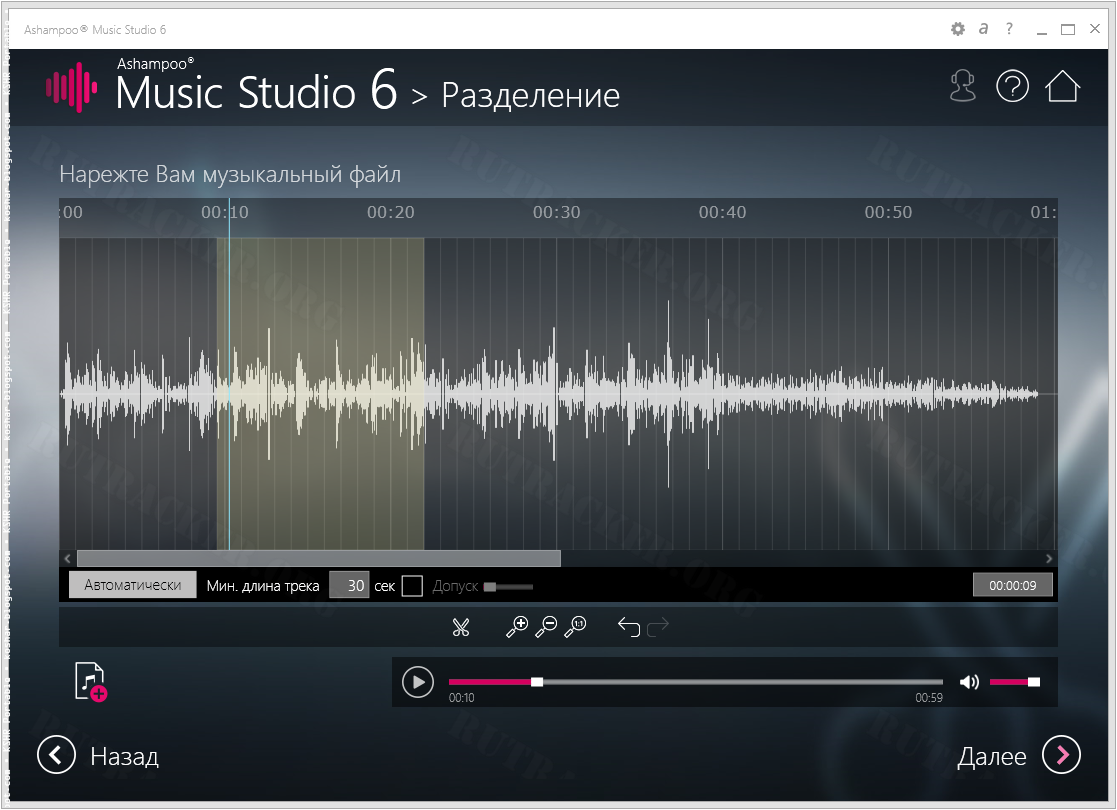Zoom out of the waveform
Image resolution: width=1117 pixels, height=810 pixels.
click(x=546, y=627)
